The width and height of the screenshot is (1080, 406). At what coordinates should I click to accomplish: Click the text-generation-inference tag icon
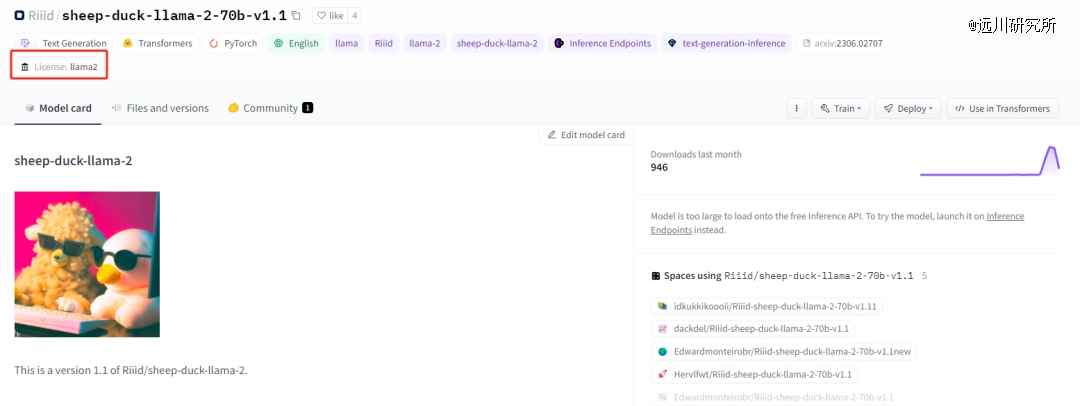[672, 43]
